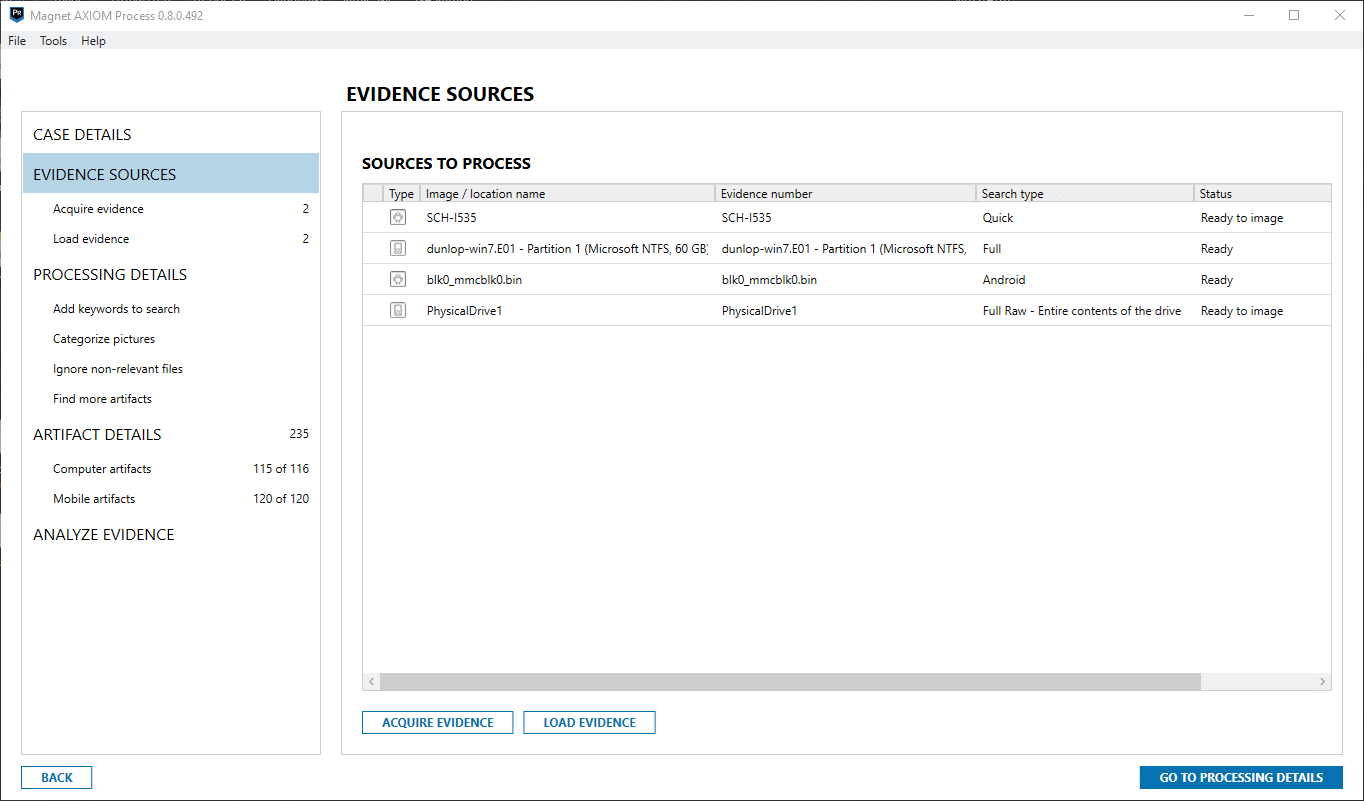Click dunlop-win7.E01 evidence number cell

coord(846,248)
